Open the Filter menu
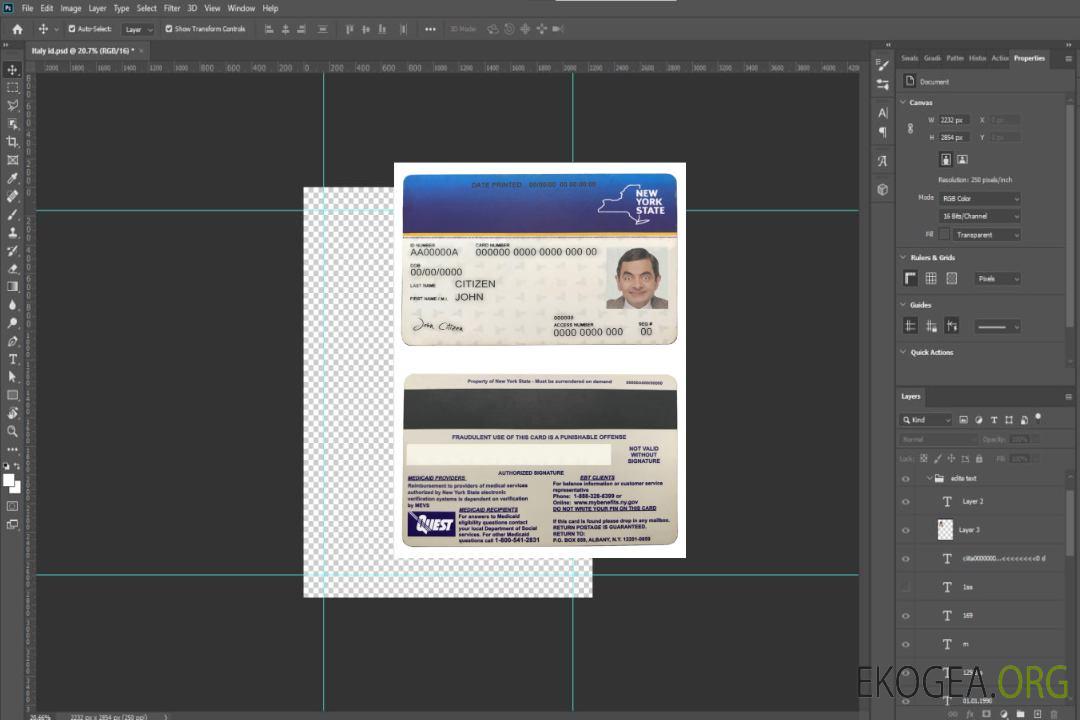The image size is (1080, 720). coord(172,8)
